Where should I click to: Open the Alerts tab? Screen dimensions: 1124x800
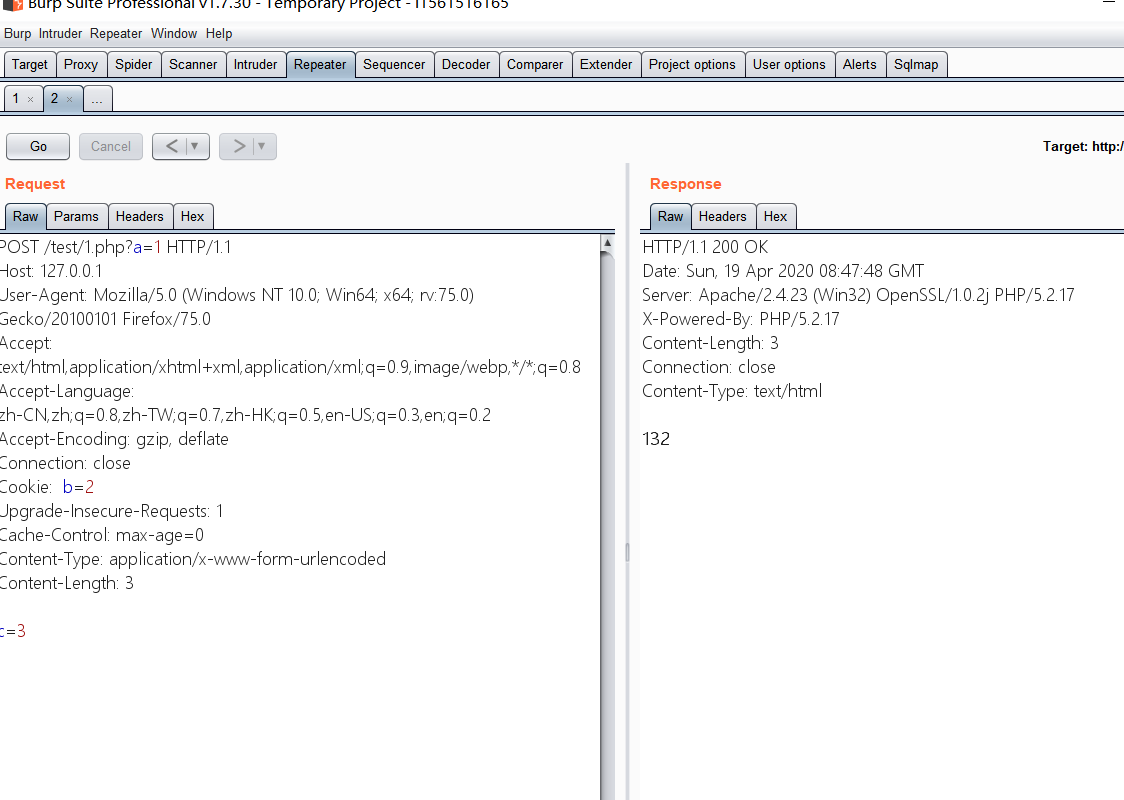859,65
